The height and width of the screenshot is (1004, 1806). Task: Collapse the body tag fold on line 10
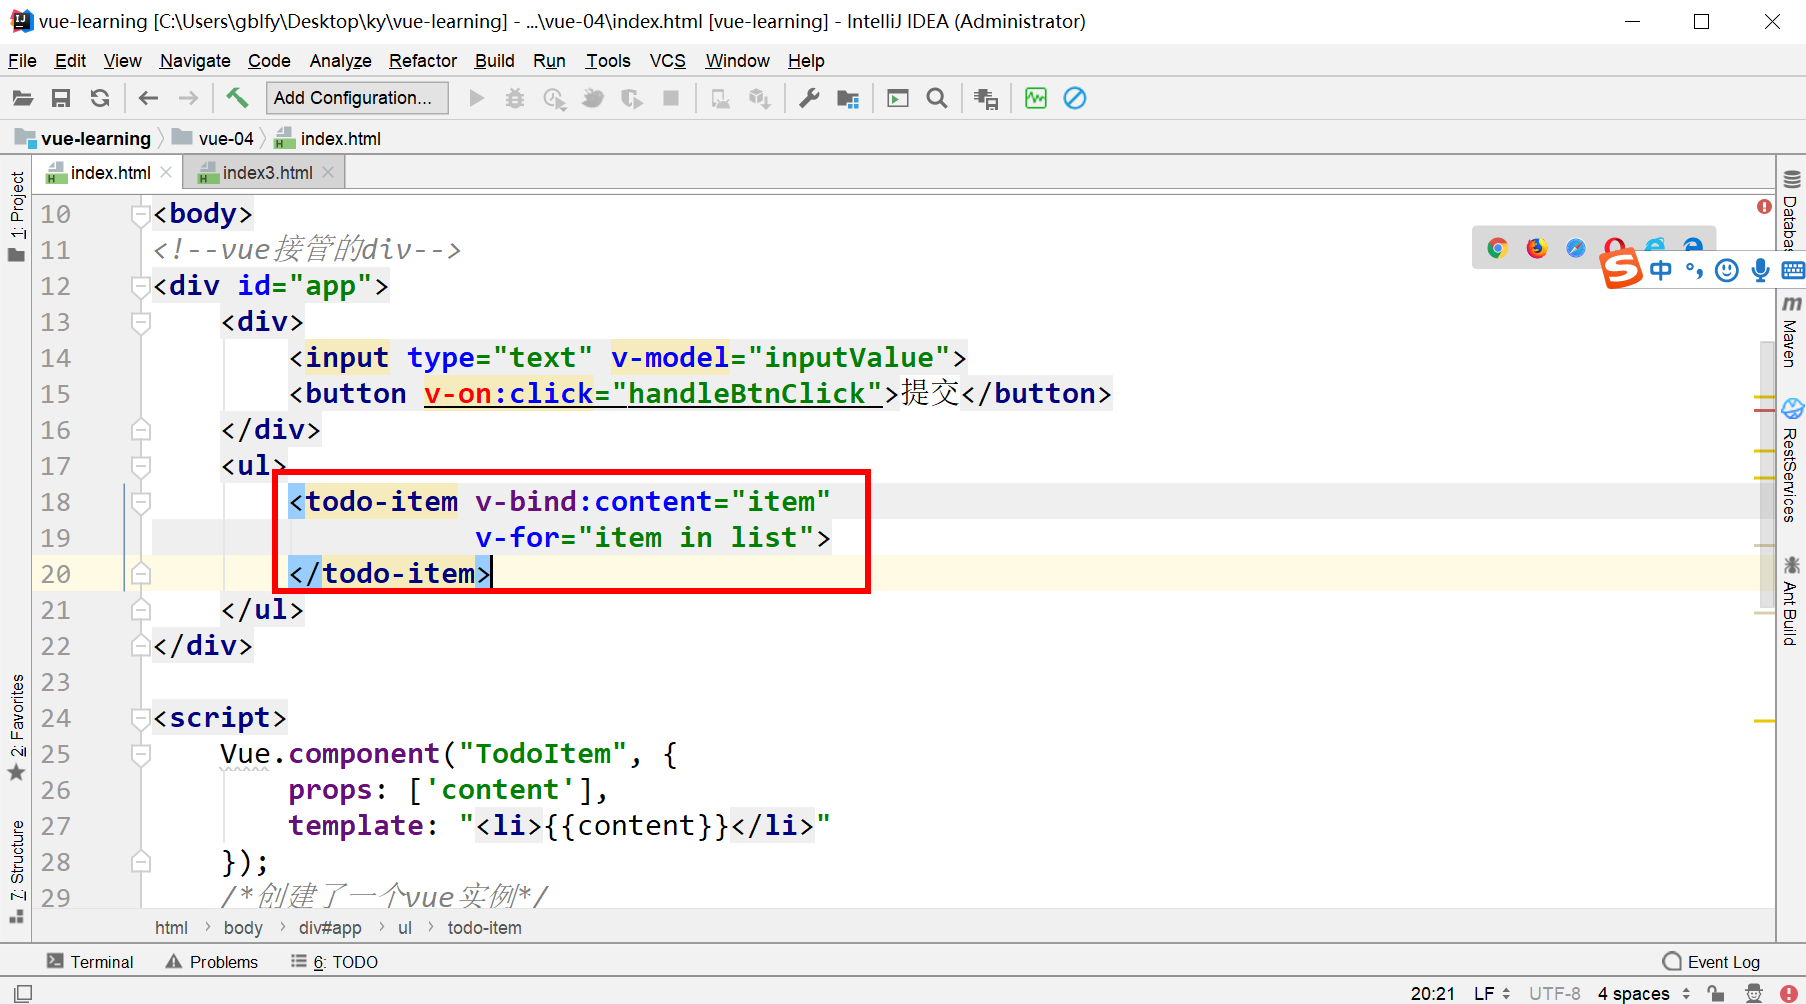pos(141,214)
